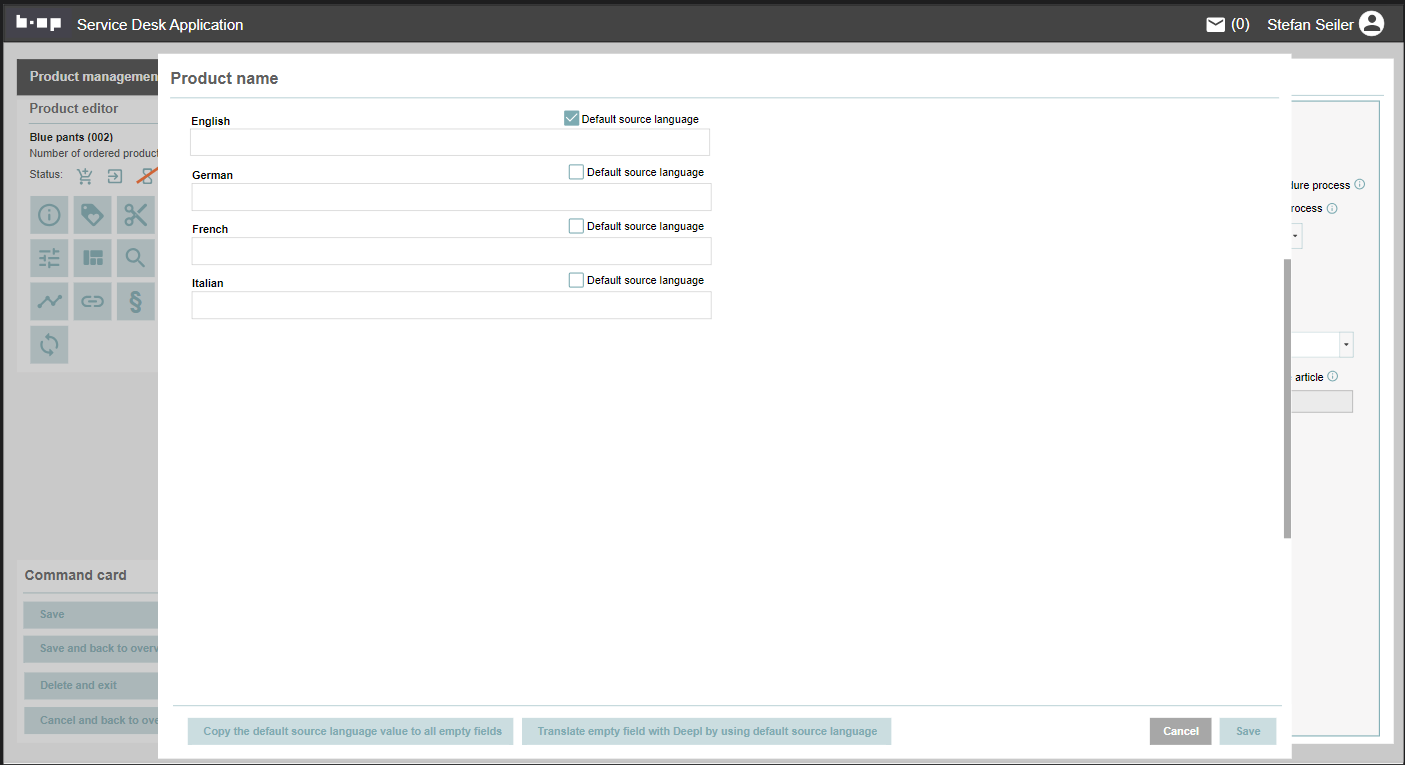Click the dialog's vertical scrollbar

[1287, 400]
